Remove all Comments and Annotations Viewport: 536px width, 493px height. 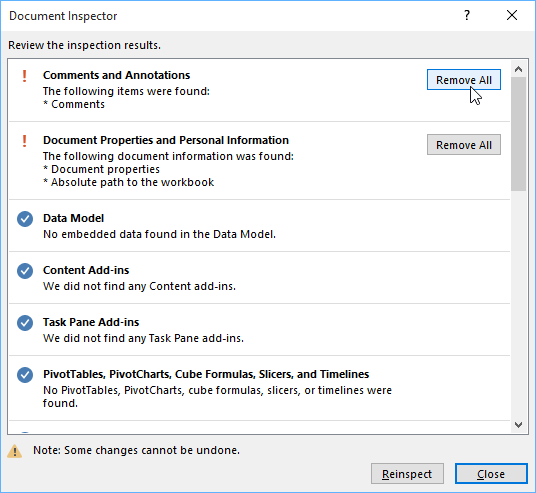point(464,80)
